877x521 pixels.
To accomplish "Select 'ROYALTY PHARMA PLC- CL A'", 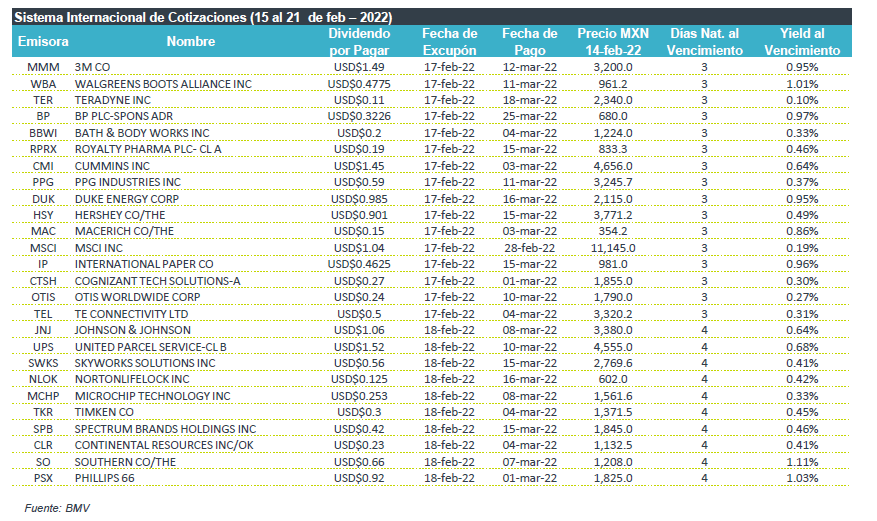I will tap(148, 149).
